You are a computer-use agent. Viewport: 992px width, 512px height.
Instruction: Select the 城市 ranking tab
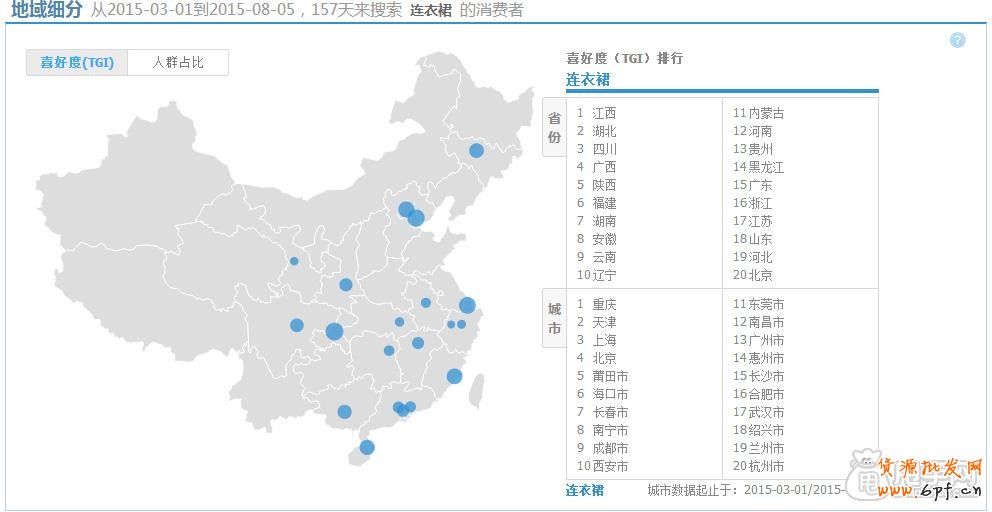click(x=554, y=318)
